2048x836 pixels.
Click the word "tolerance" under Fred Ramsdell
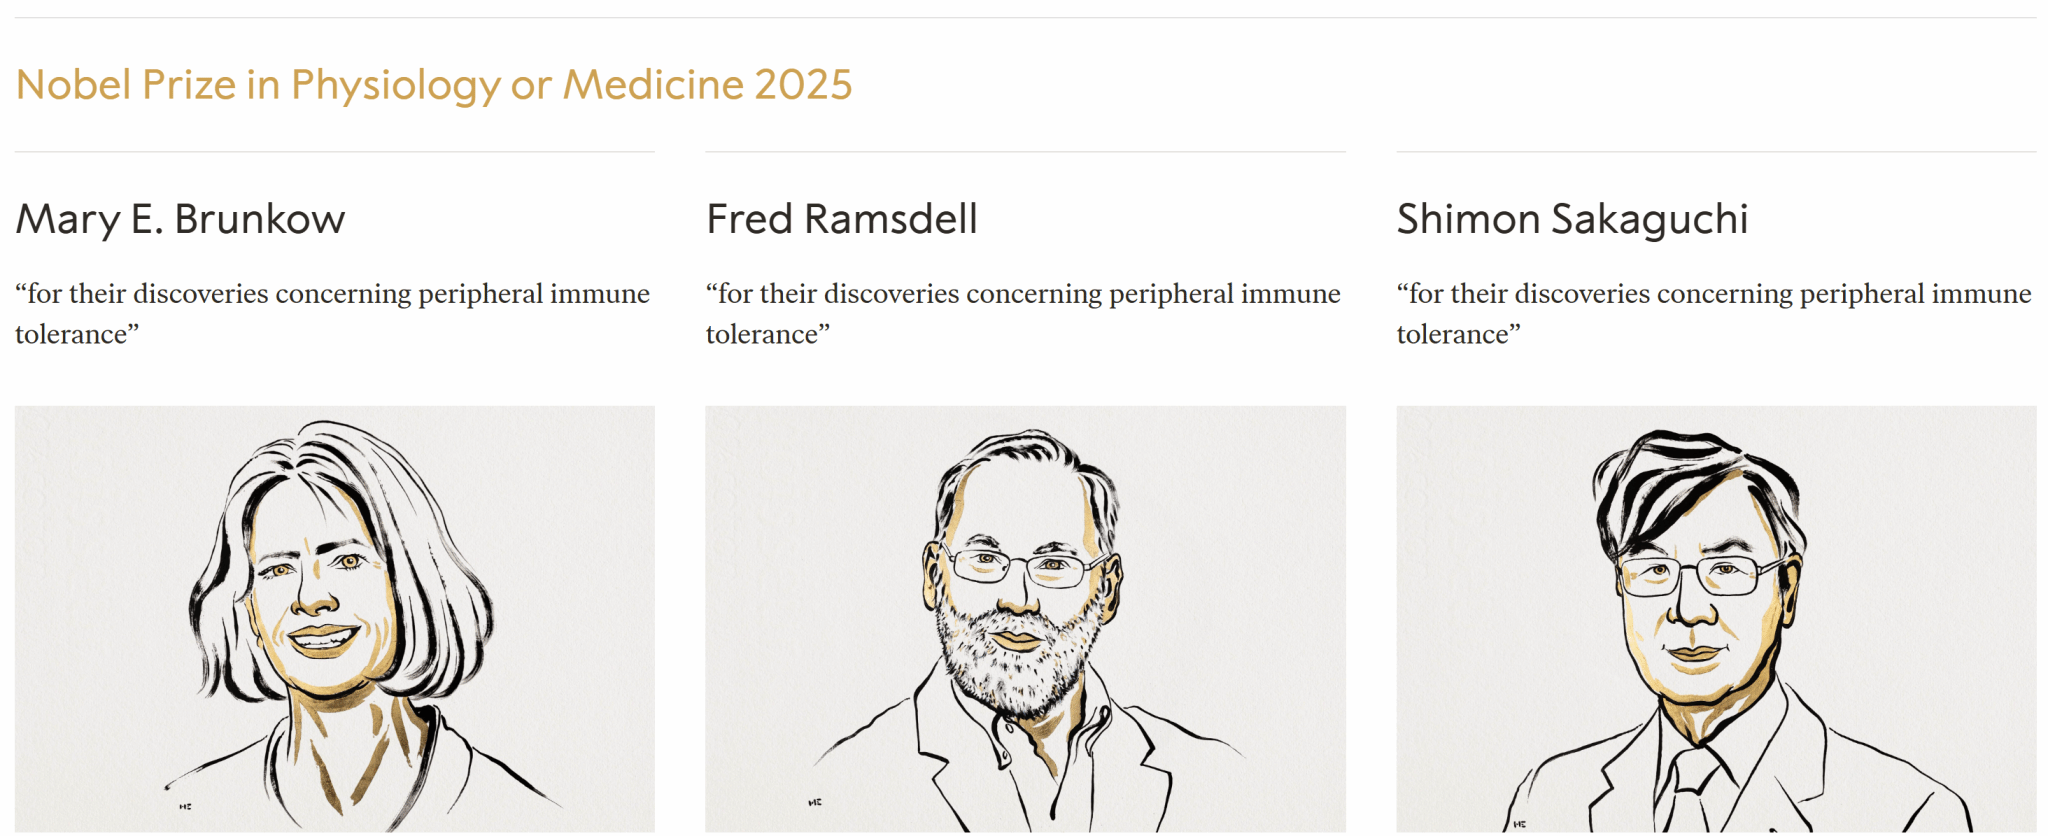point(762,334)
